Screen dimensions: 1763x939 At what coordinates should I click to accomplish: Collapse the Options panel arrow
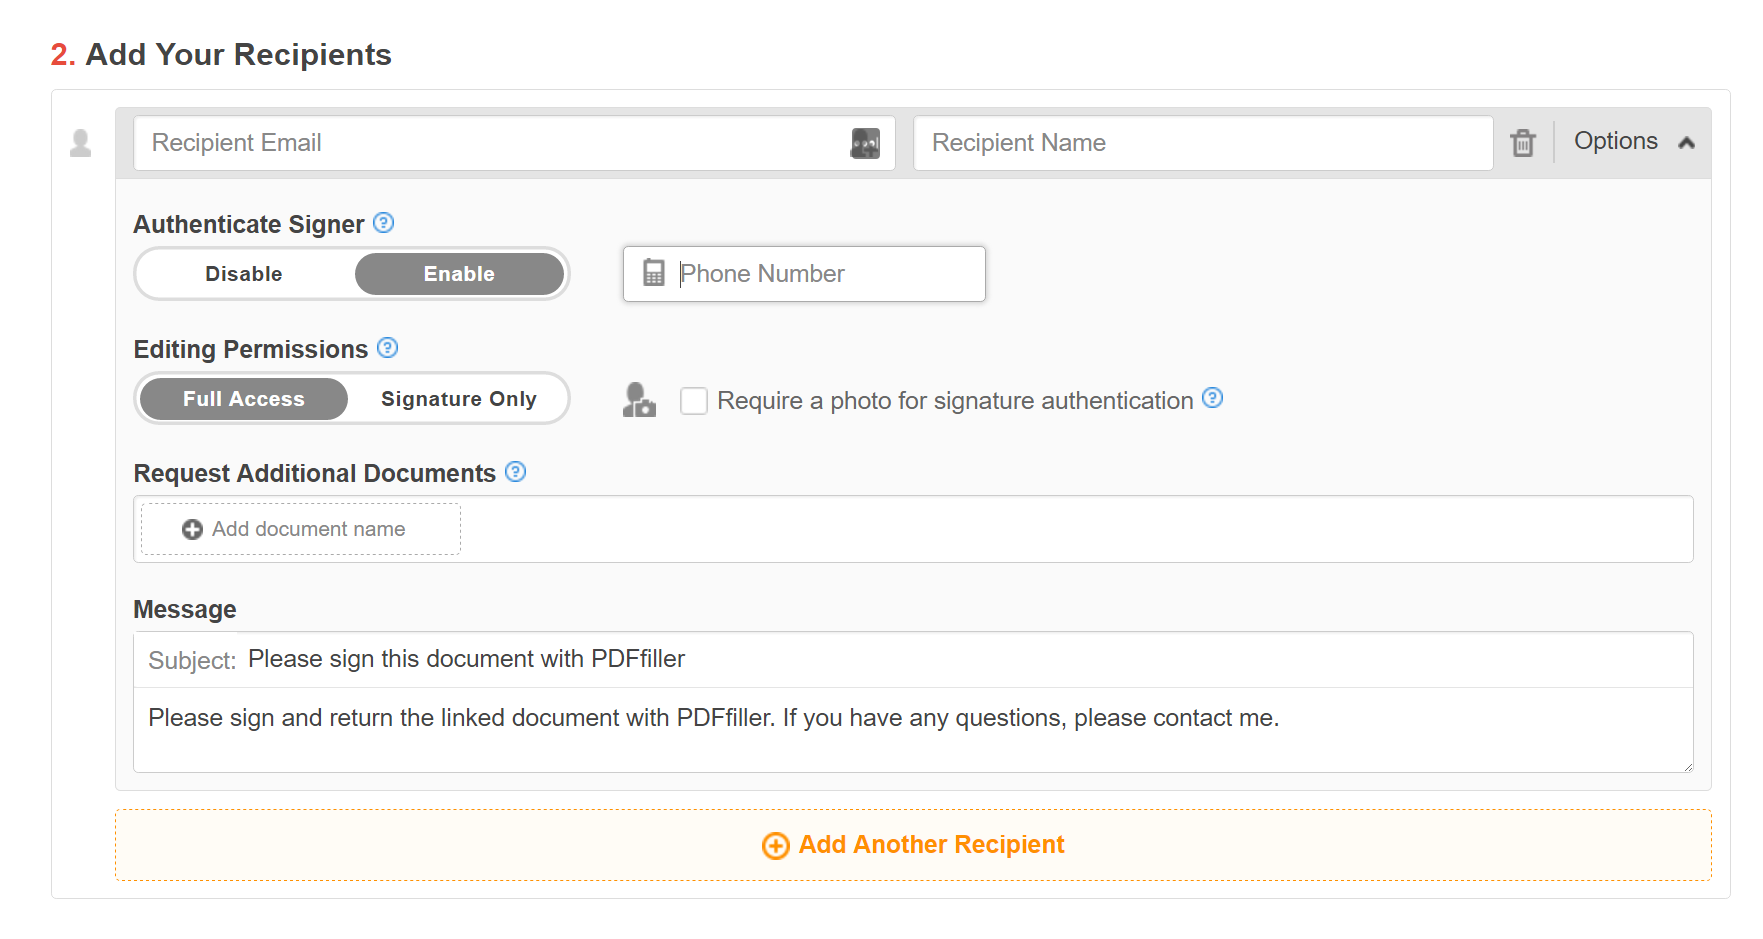tap(1687, 143)
